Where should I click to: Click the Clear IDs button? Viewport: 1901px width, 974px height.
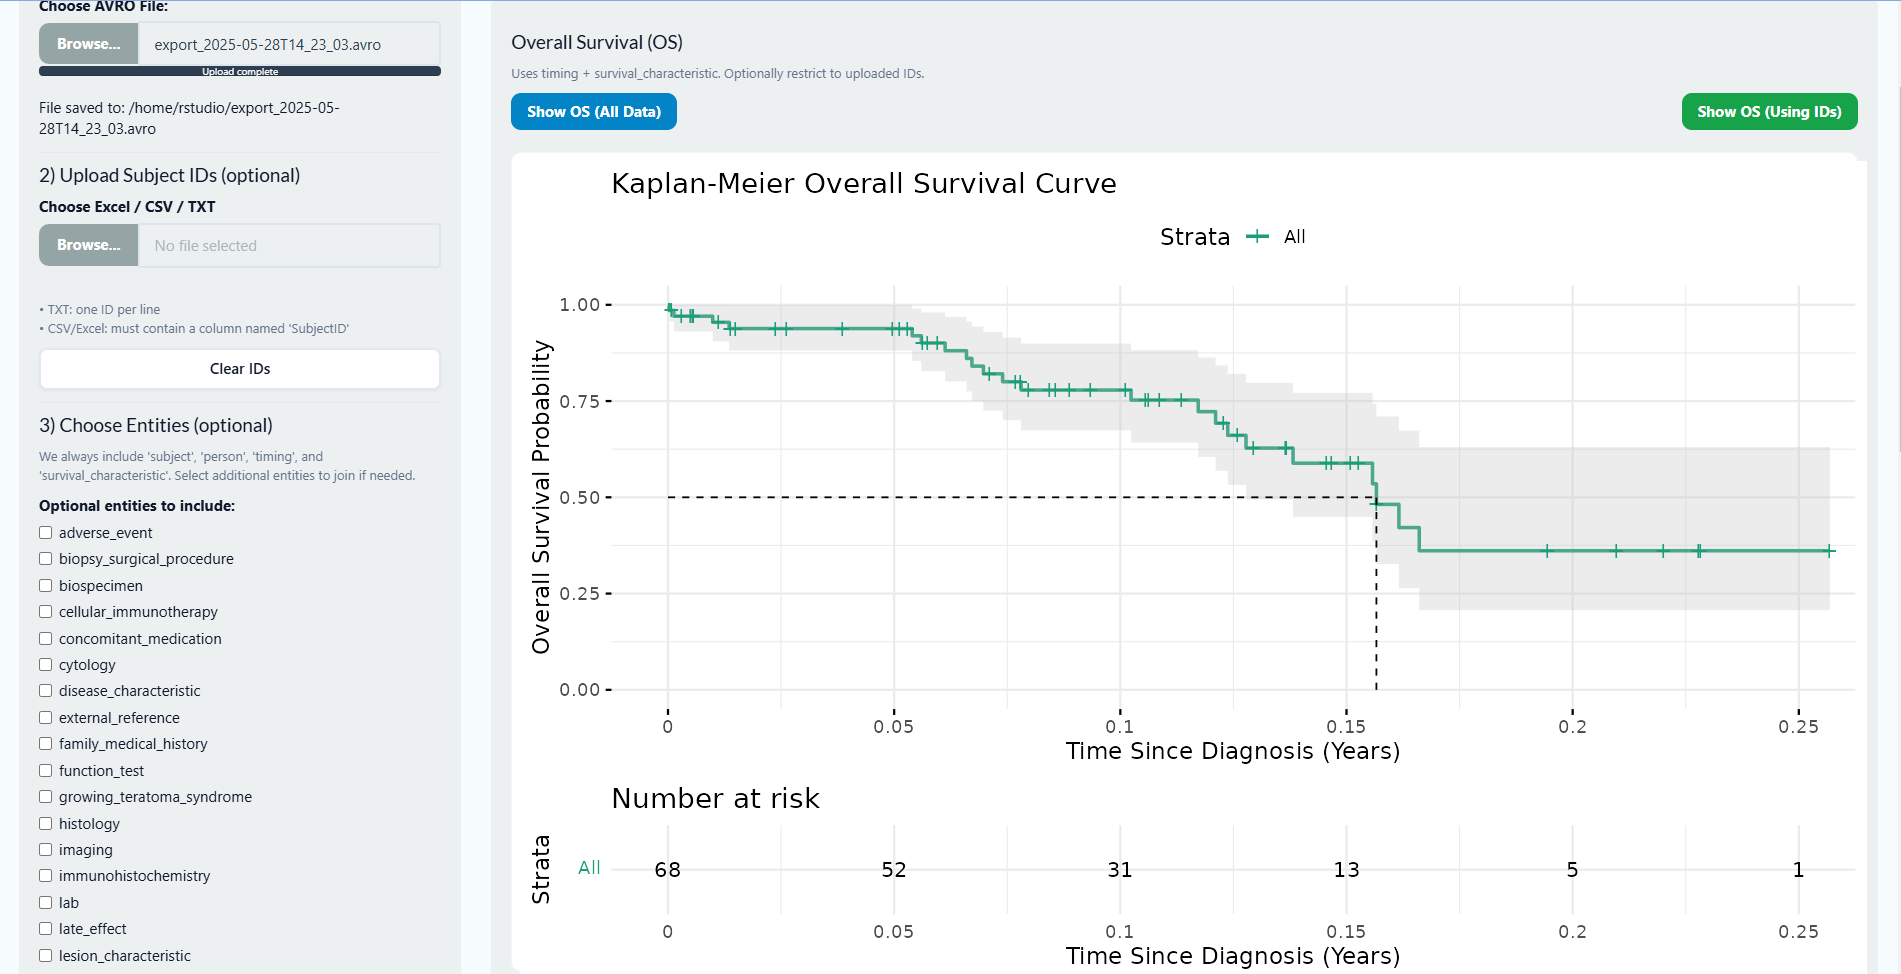coord(240,369)
